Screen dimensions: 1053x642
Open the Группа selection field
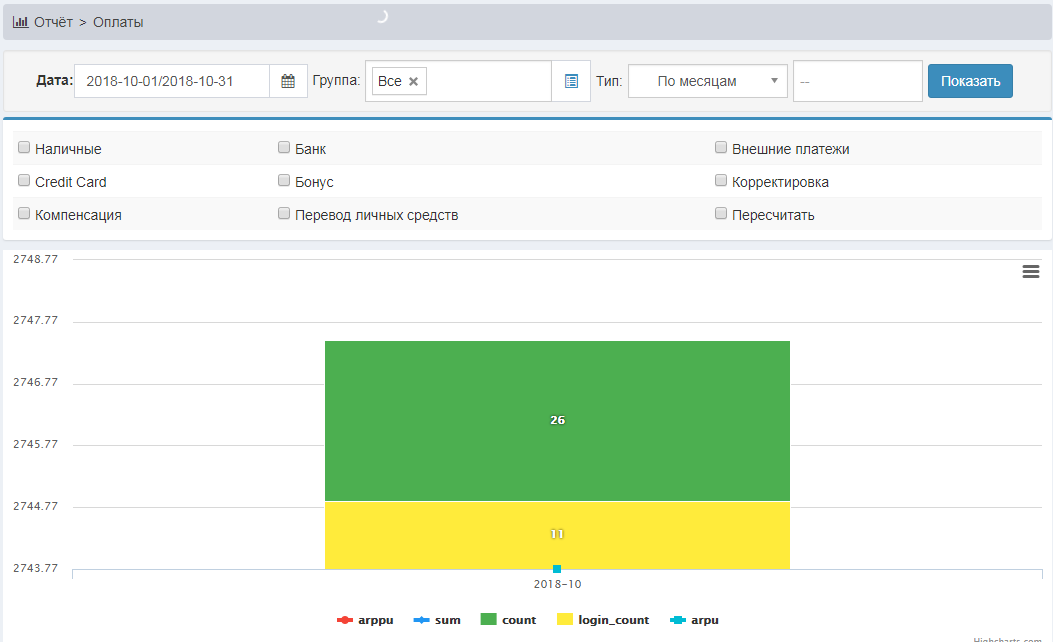(x=488, y=82)
